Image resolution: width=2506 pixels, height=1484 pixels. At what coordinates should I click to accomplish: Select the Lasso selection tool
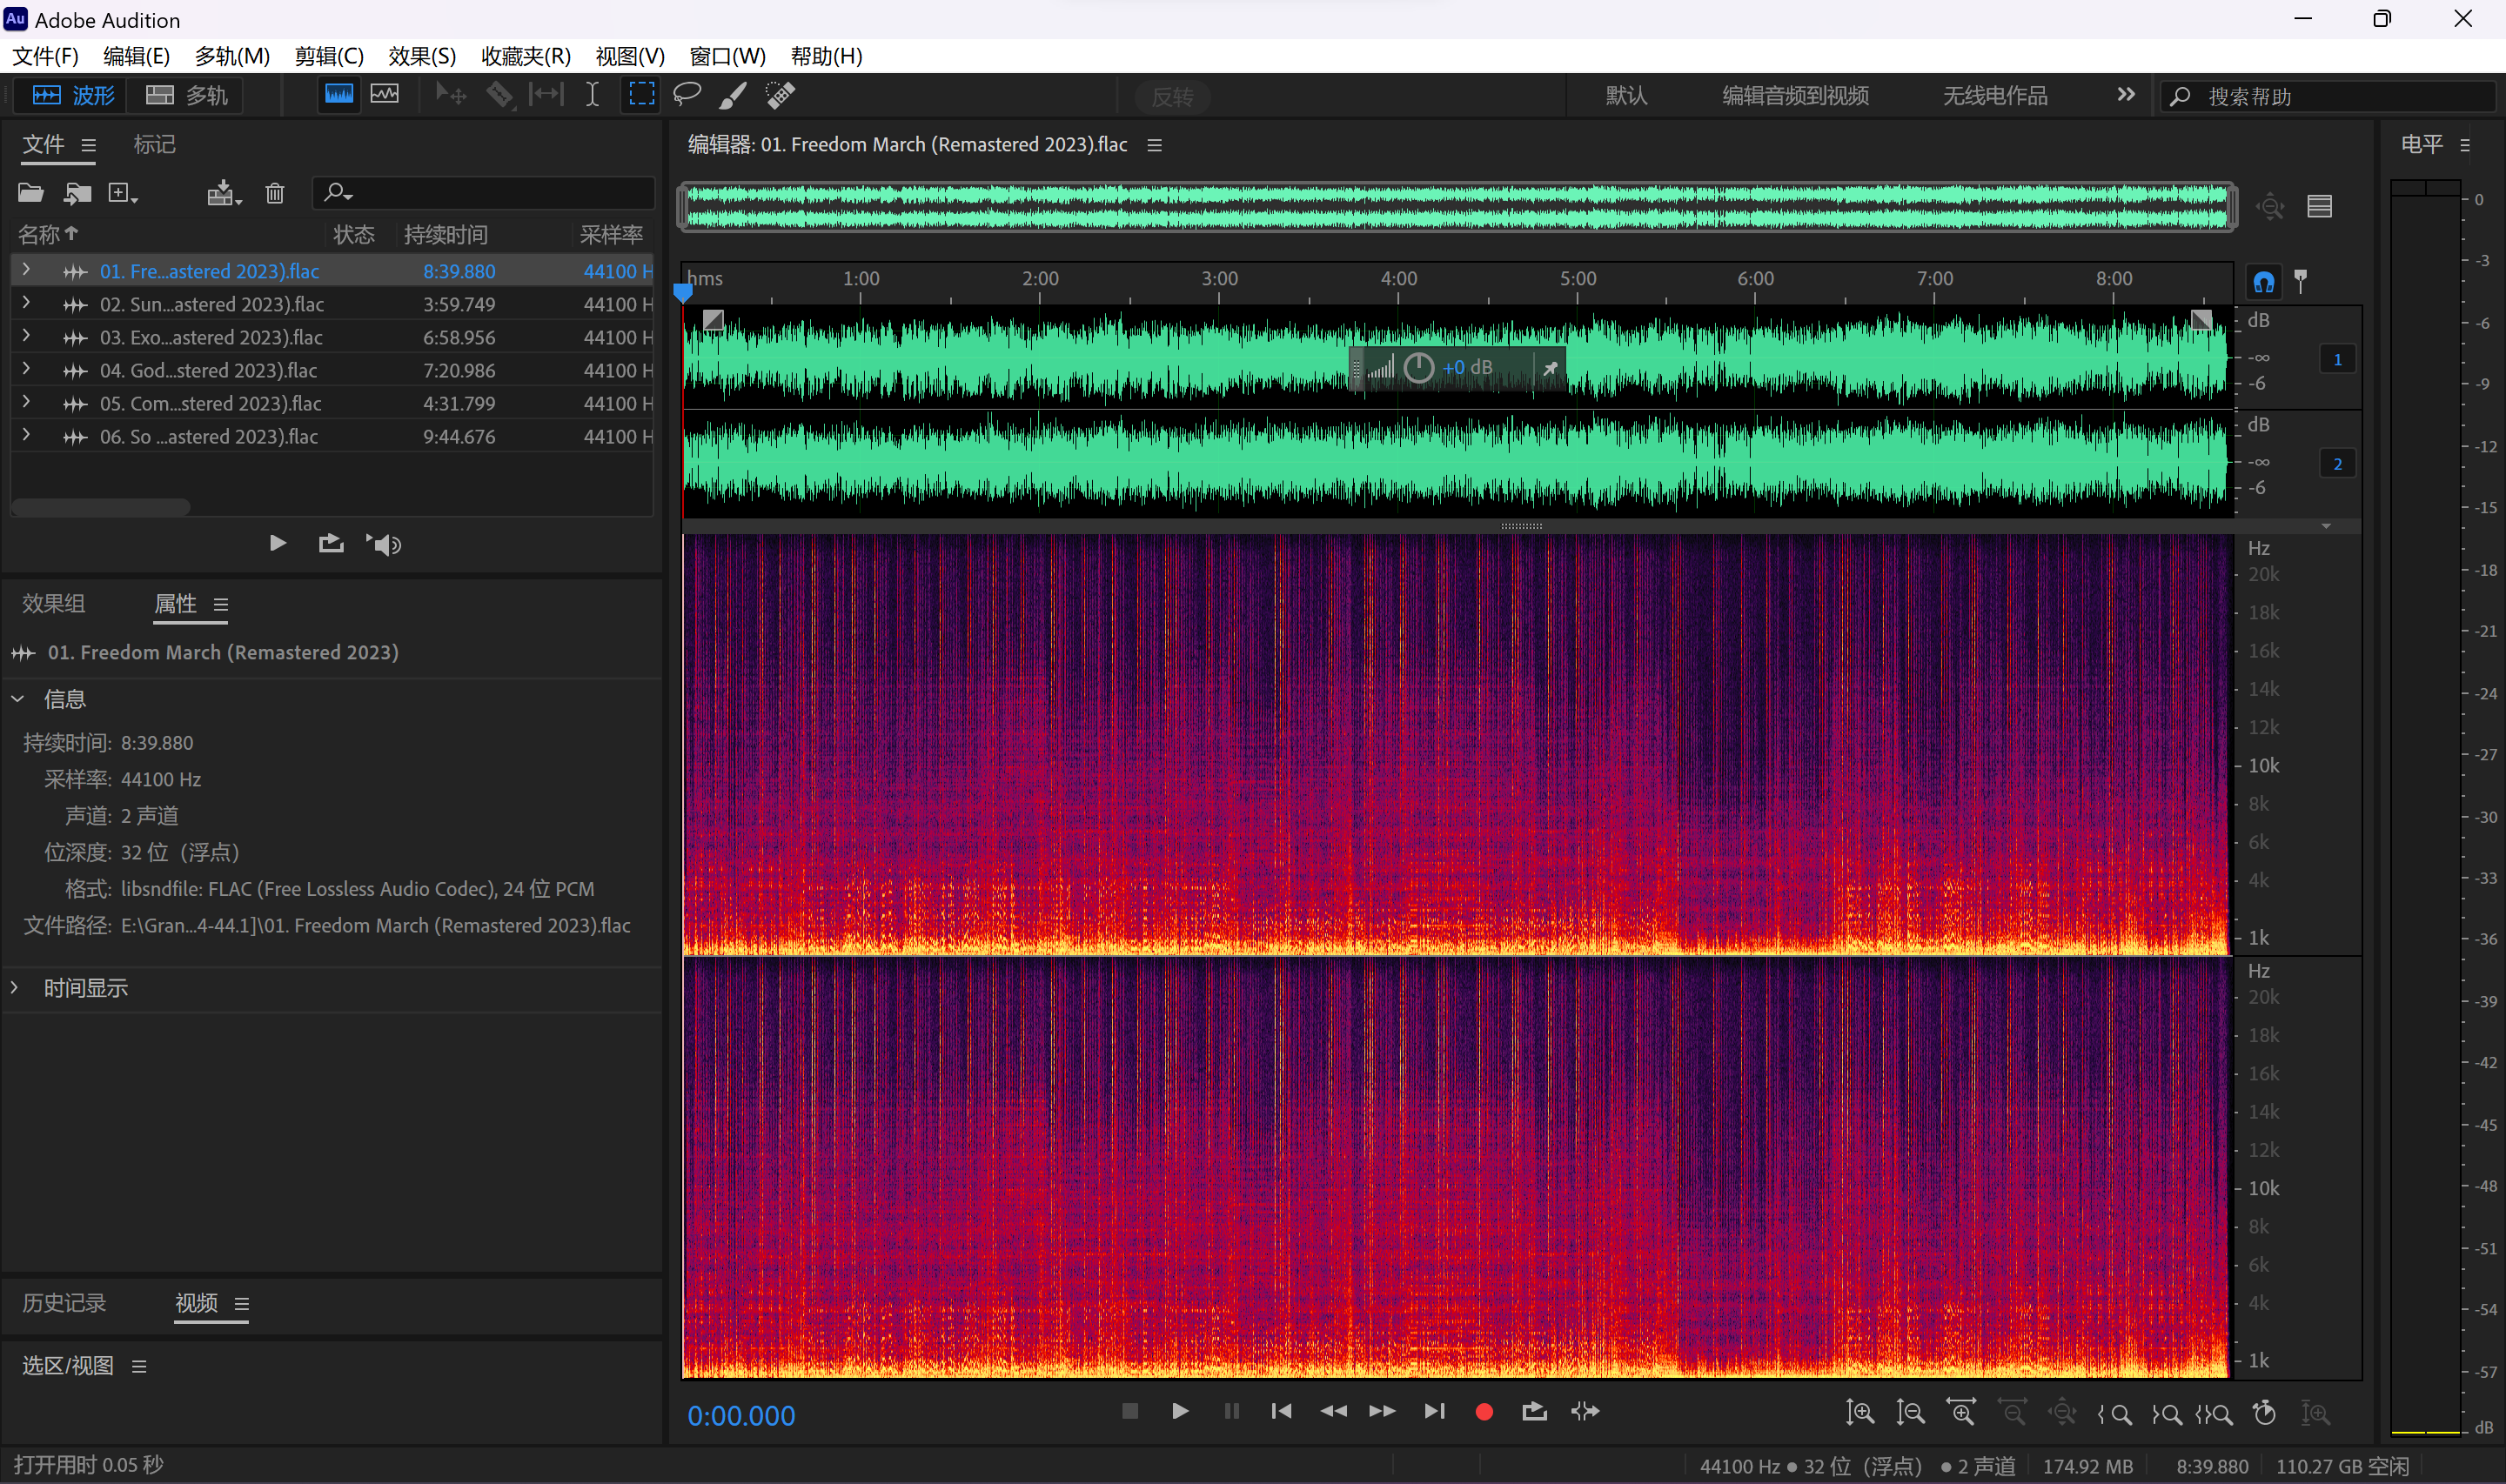[687, 95]
